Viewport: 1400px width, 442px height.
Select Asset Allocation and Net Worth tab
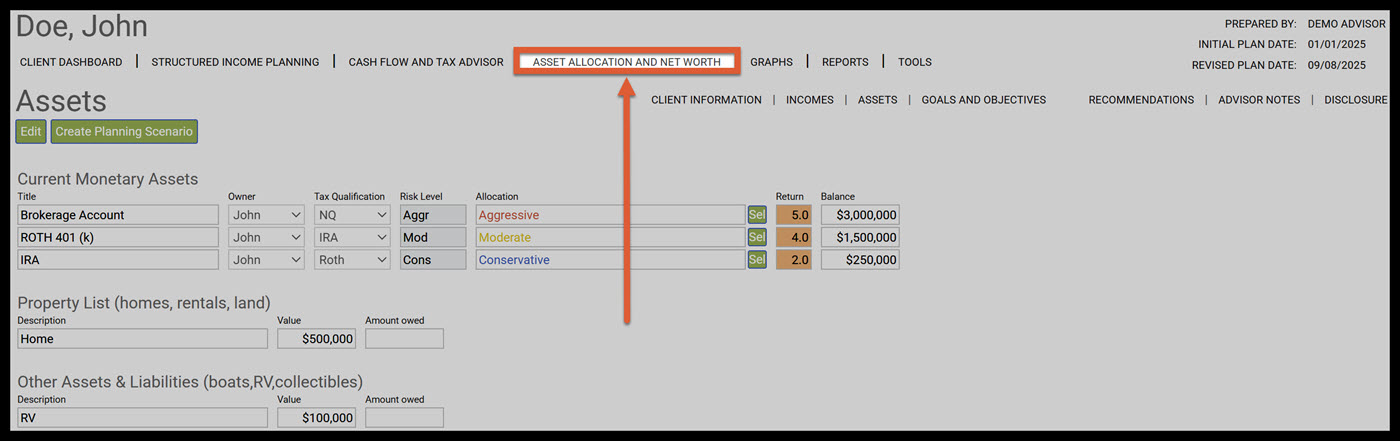click(627, 62)
